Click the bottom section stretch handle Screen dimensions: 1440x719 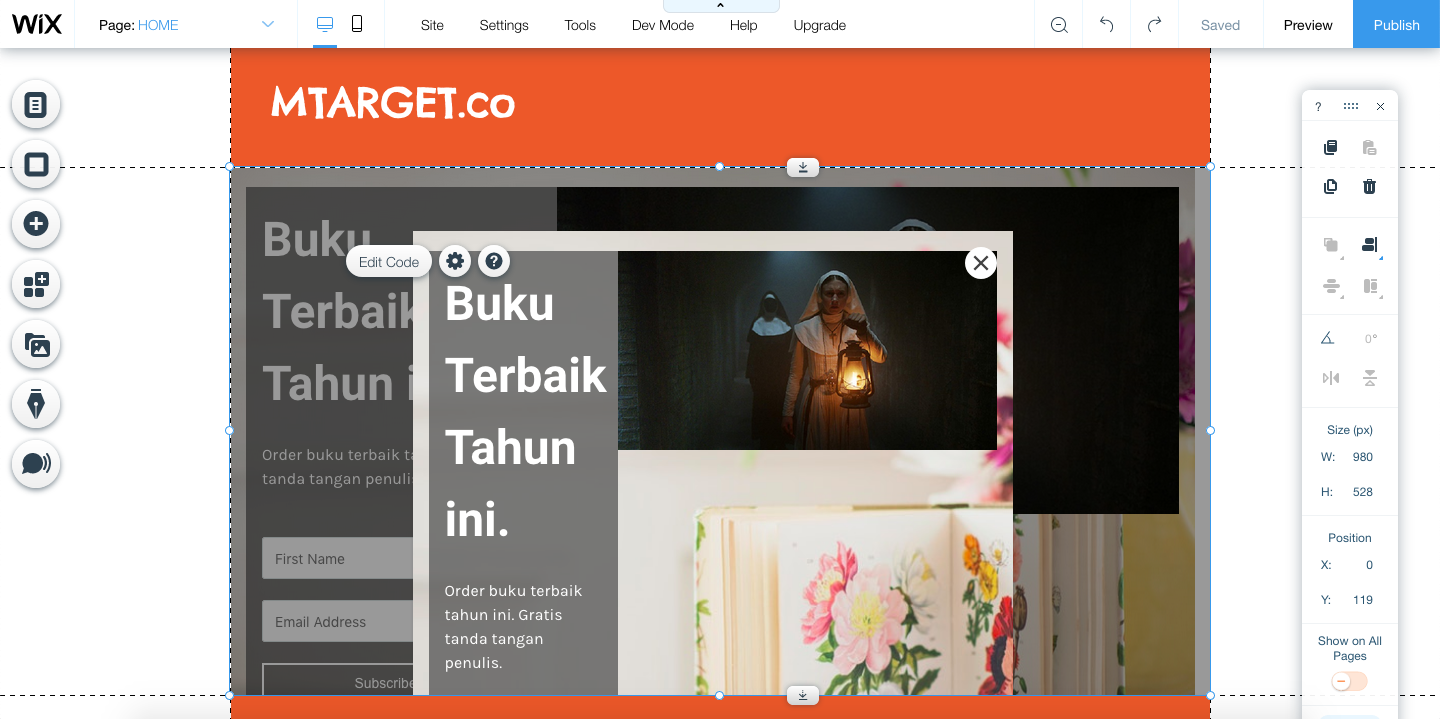(x=803, y=695)
